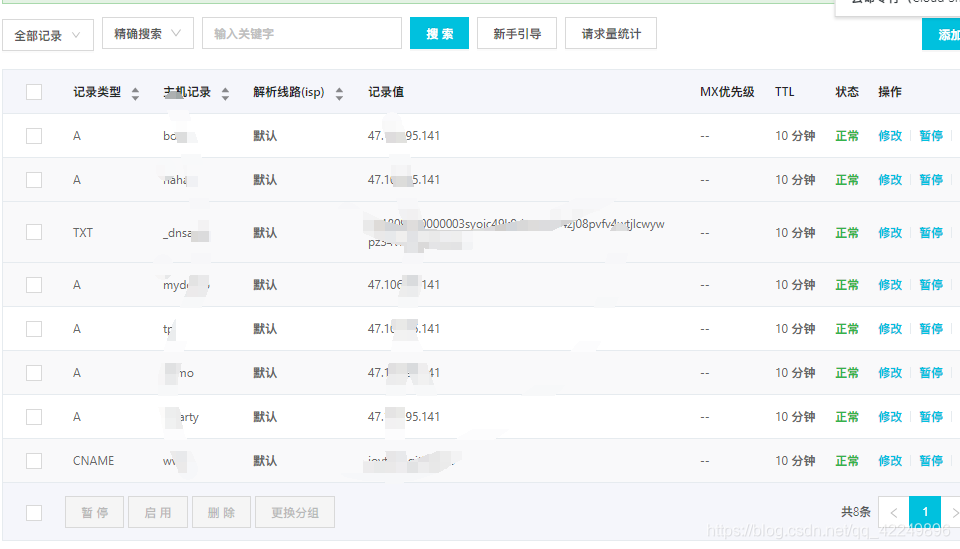This screenshot has height=549, width=960.
Task: Check the first A record row checkbox
Action: point(34,135)
